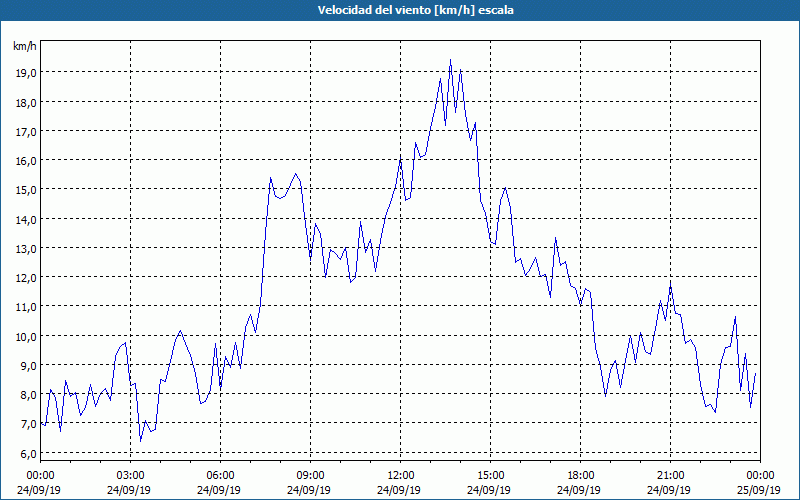Click the curve peak at 21:00
Screen dimensions: 800x500
coord(670,282)
